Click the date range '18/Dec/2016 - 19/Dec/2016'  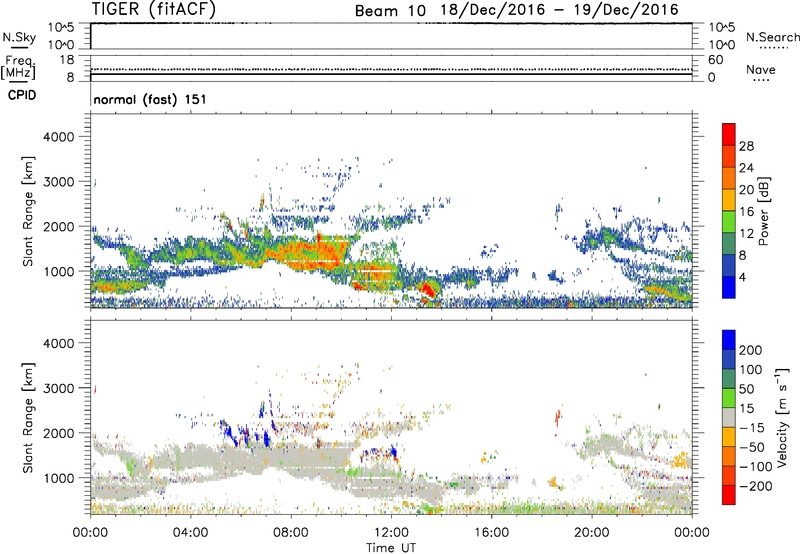click(x=559, y=10)
